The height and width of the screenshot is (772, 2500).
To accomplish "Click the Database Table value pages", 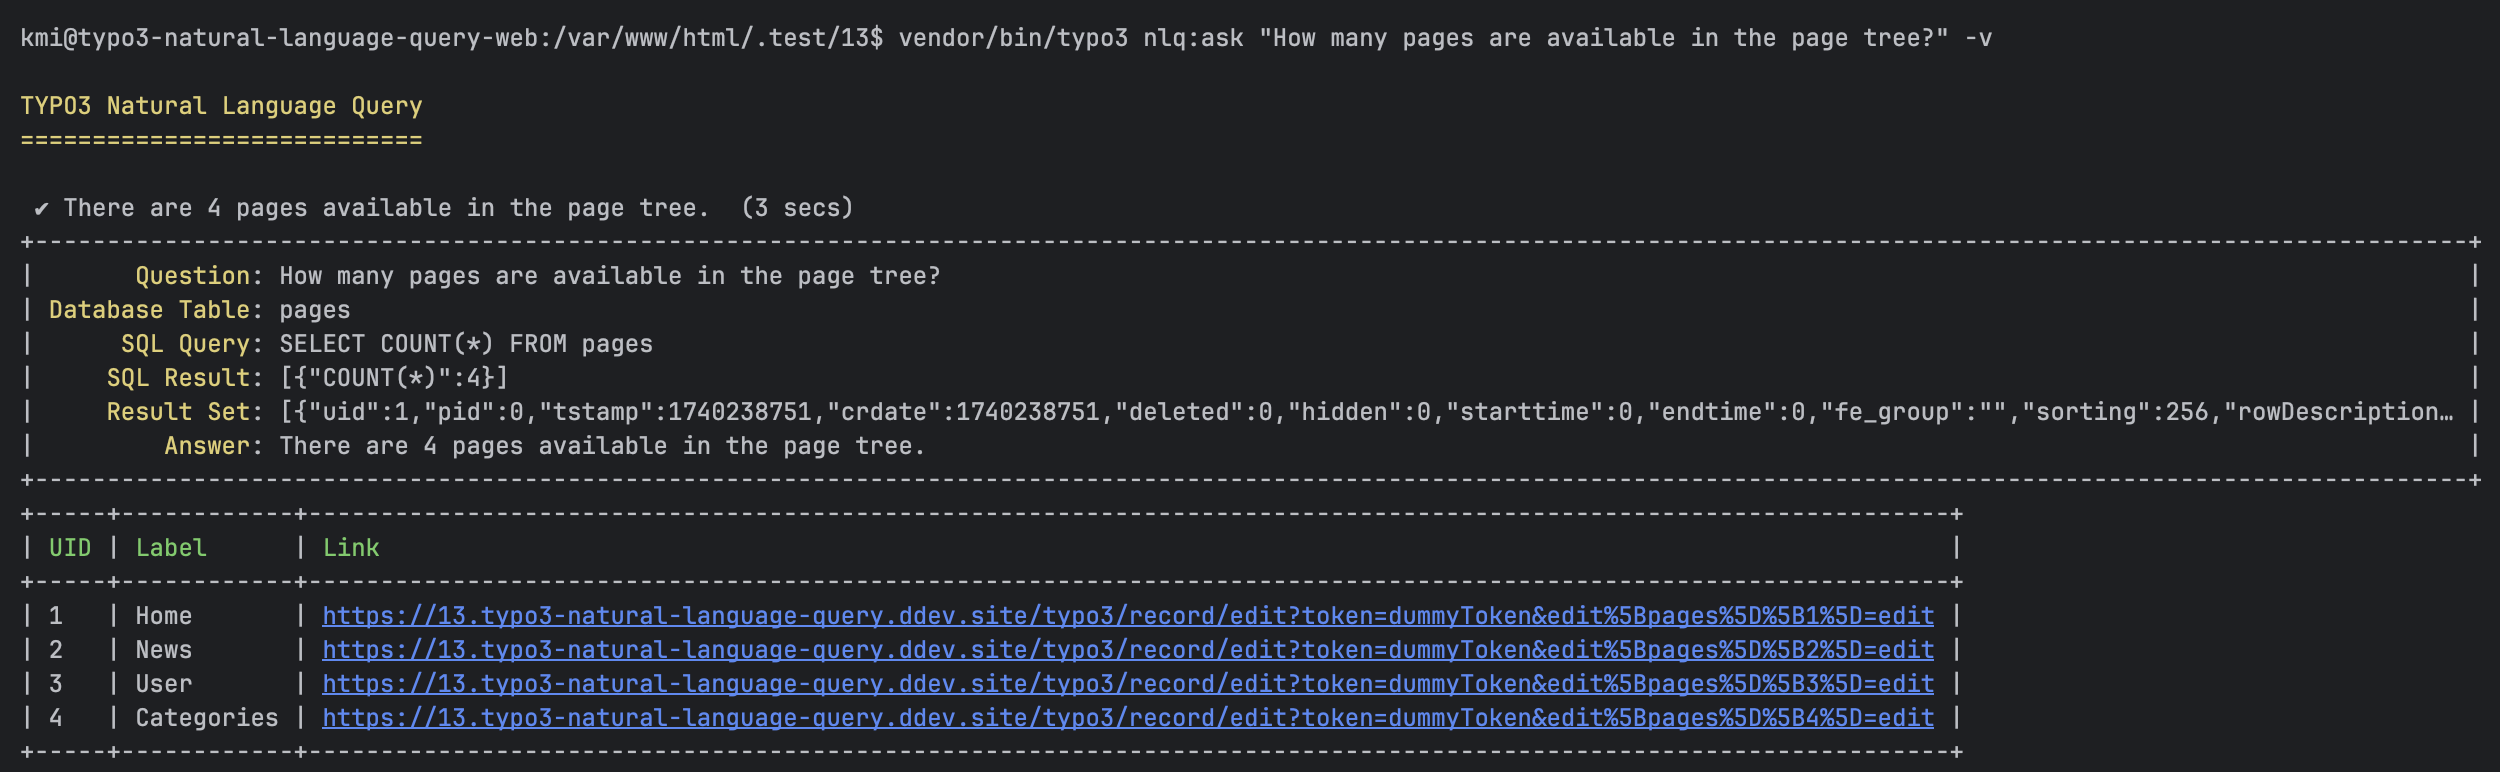I will tap(314, 310).
